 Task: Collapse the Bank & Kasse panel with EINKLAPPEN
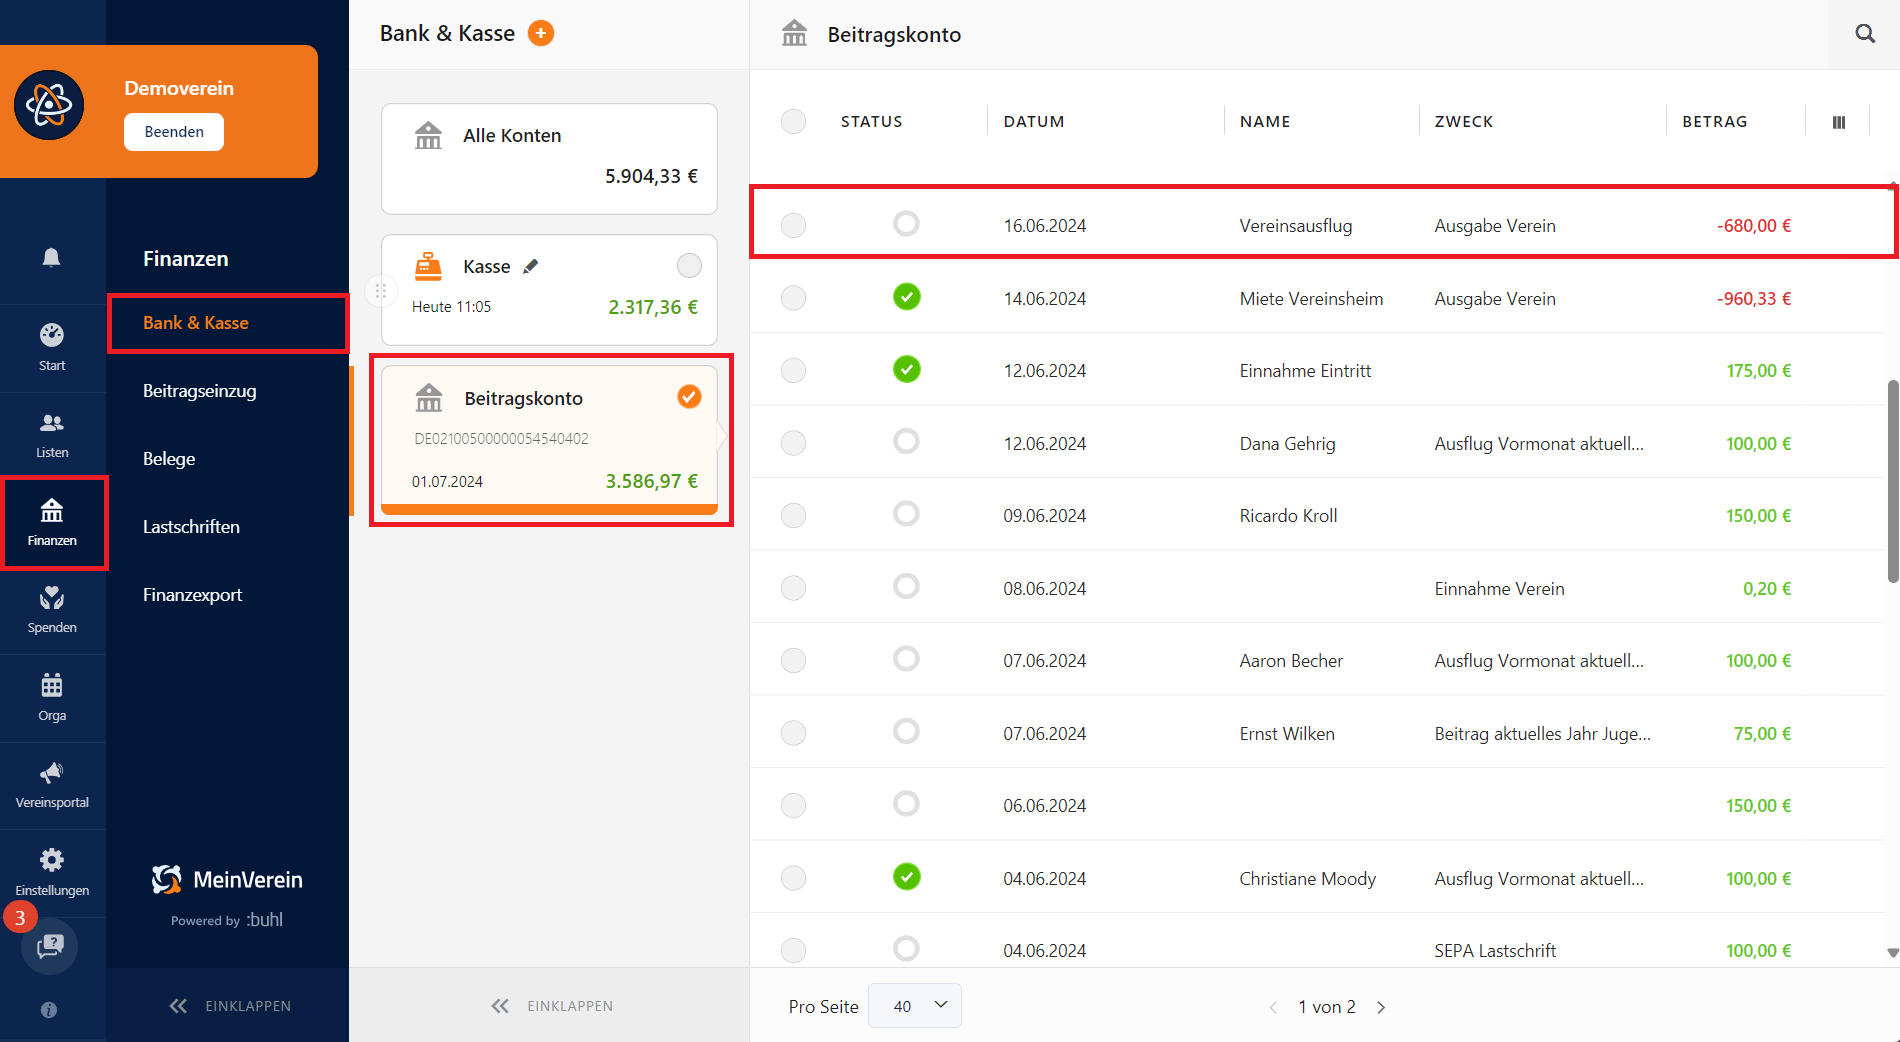pos(552,1006)
